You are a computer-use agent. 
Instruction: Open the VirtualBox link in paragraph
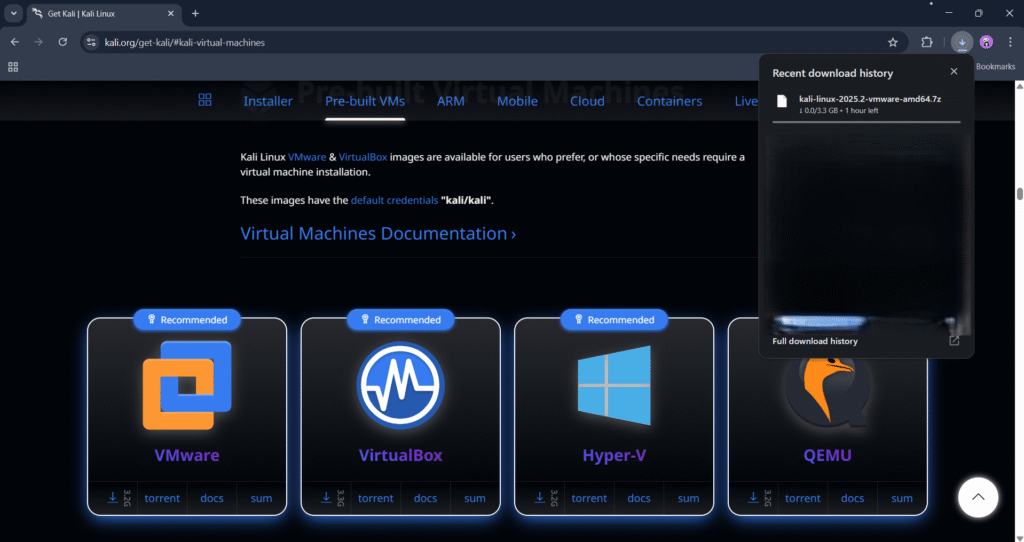click(363, 157)
